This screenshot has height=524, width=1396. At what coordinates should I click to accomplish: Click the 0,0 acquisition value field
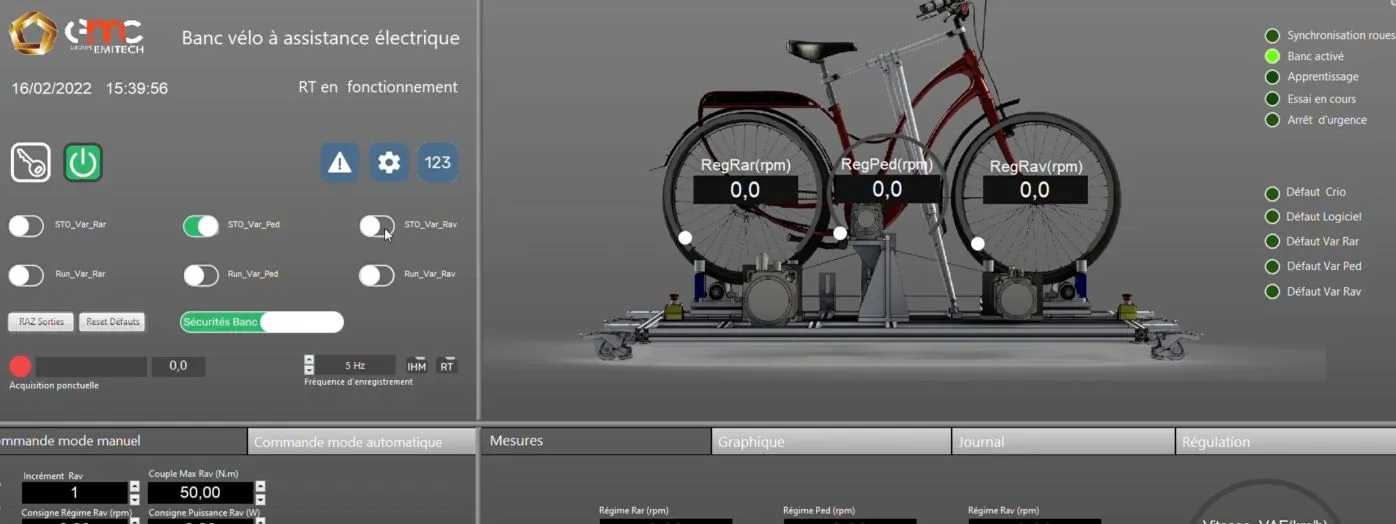(178, 367)
